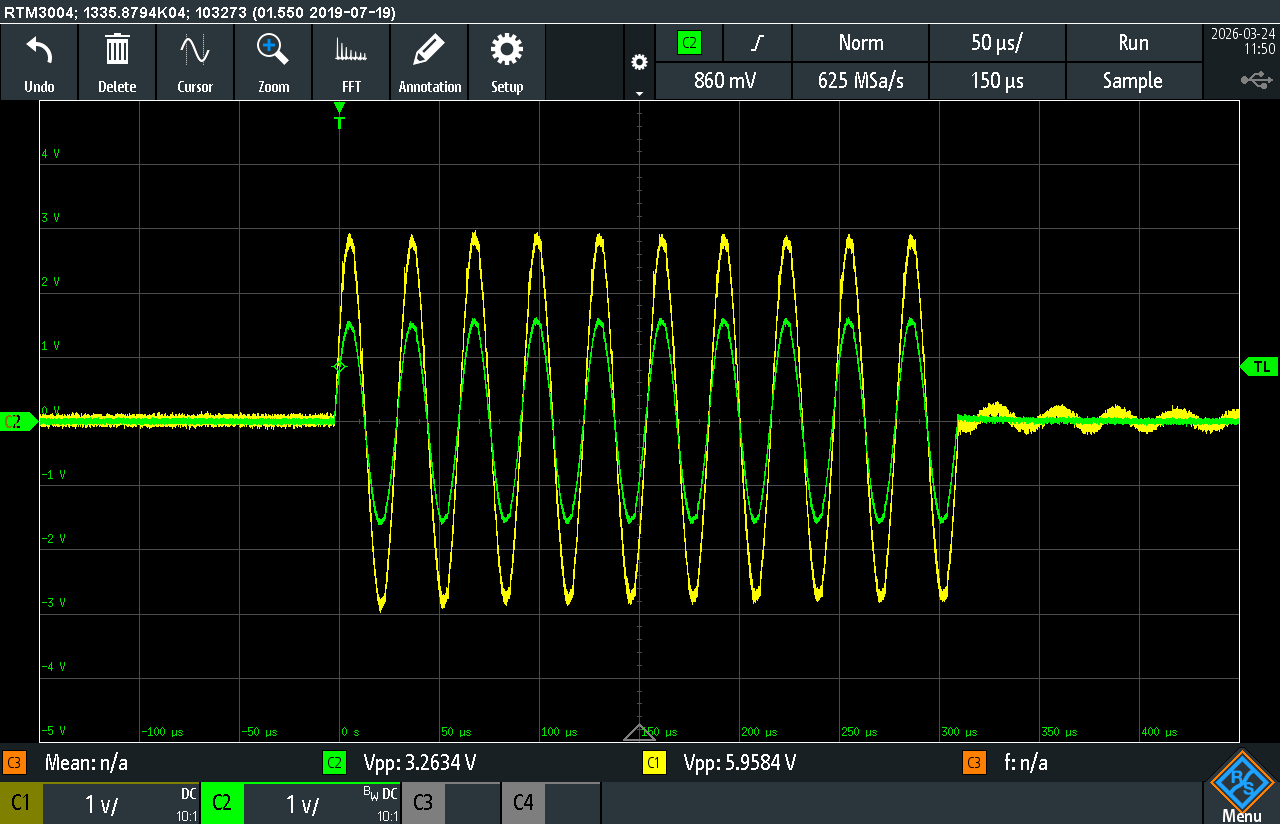Screen dimensions: 1280x824
Task: Activate the Cursor measurement tool
Action: click(195, 50)
